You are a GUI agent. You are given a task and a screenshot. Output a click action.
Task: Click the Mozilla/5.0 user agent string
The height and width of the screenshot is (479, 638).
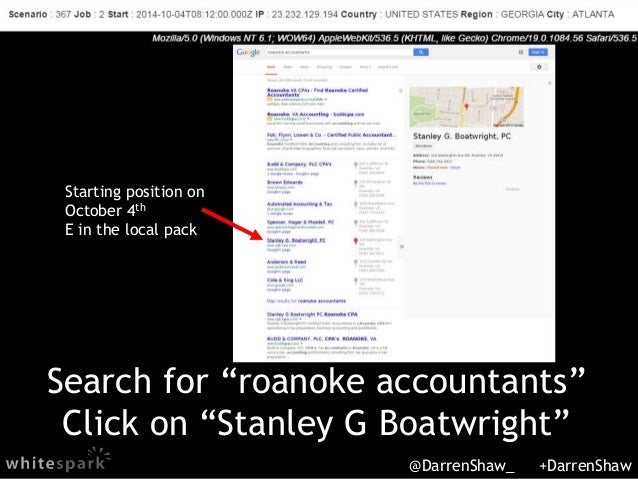[x=394, y=38]
